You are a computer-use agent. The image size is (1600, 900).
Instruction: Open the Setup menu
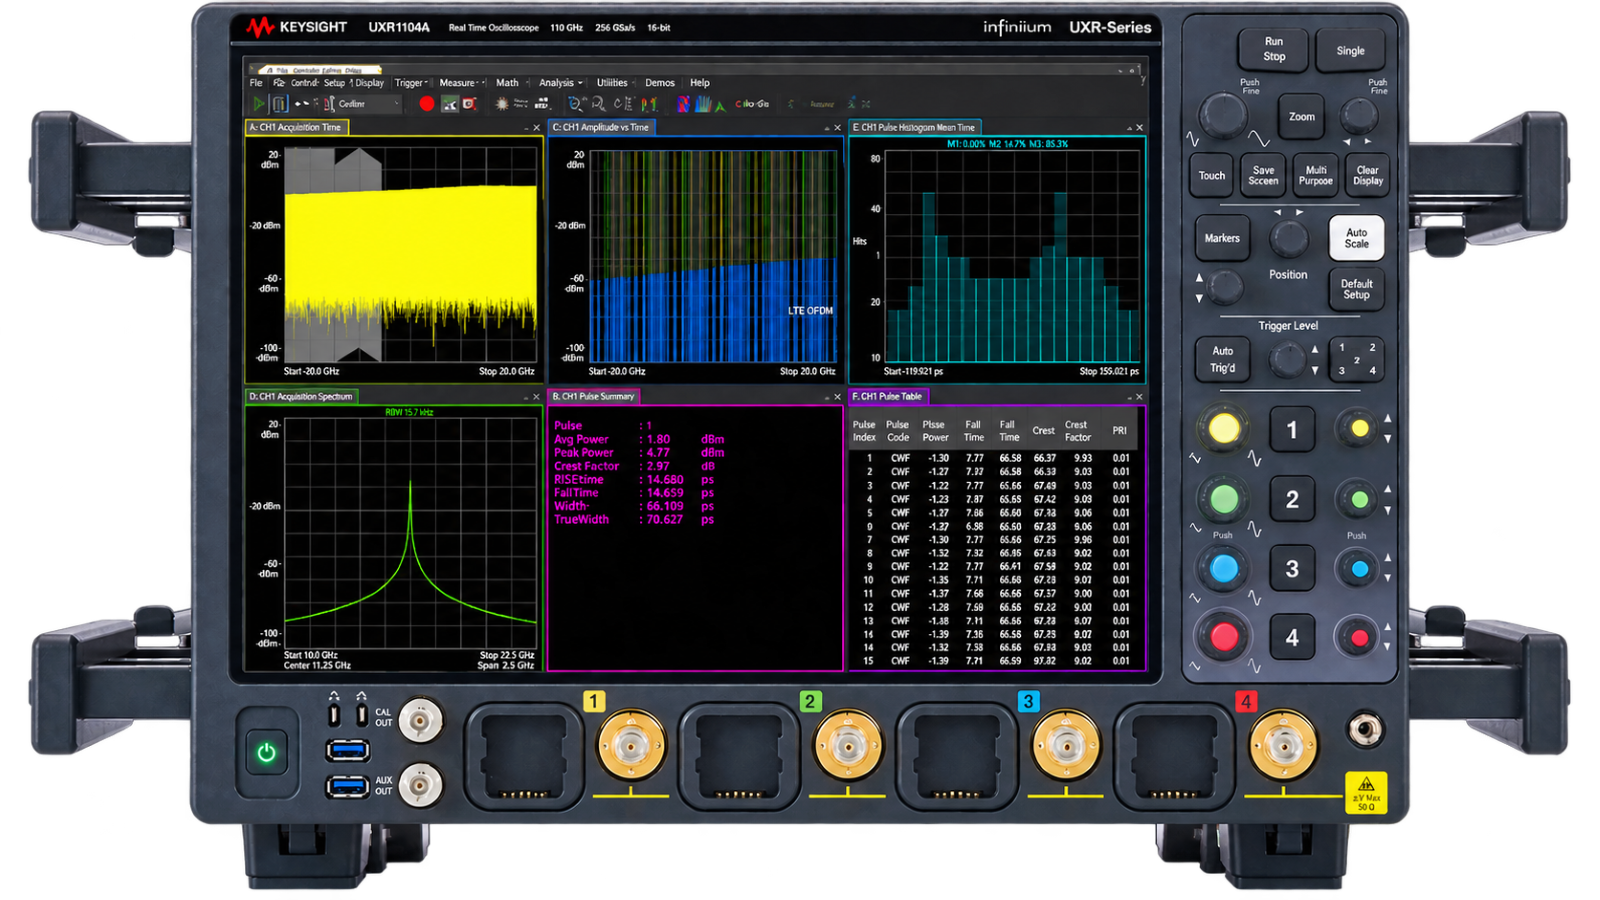pos(334,83)
